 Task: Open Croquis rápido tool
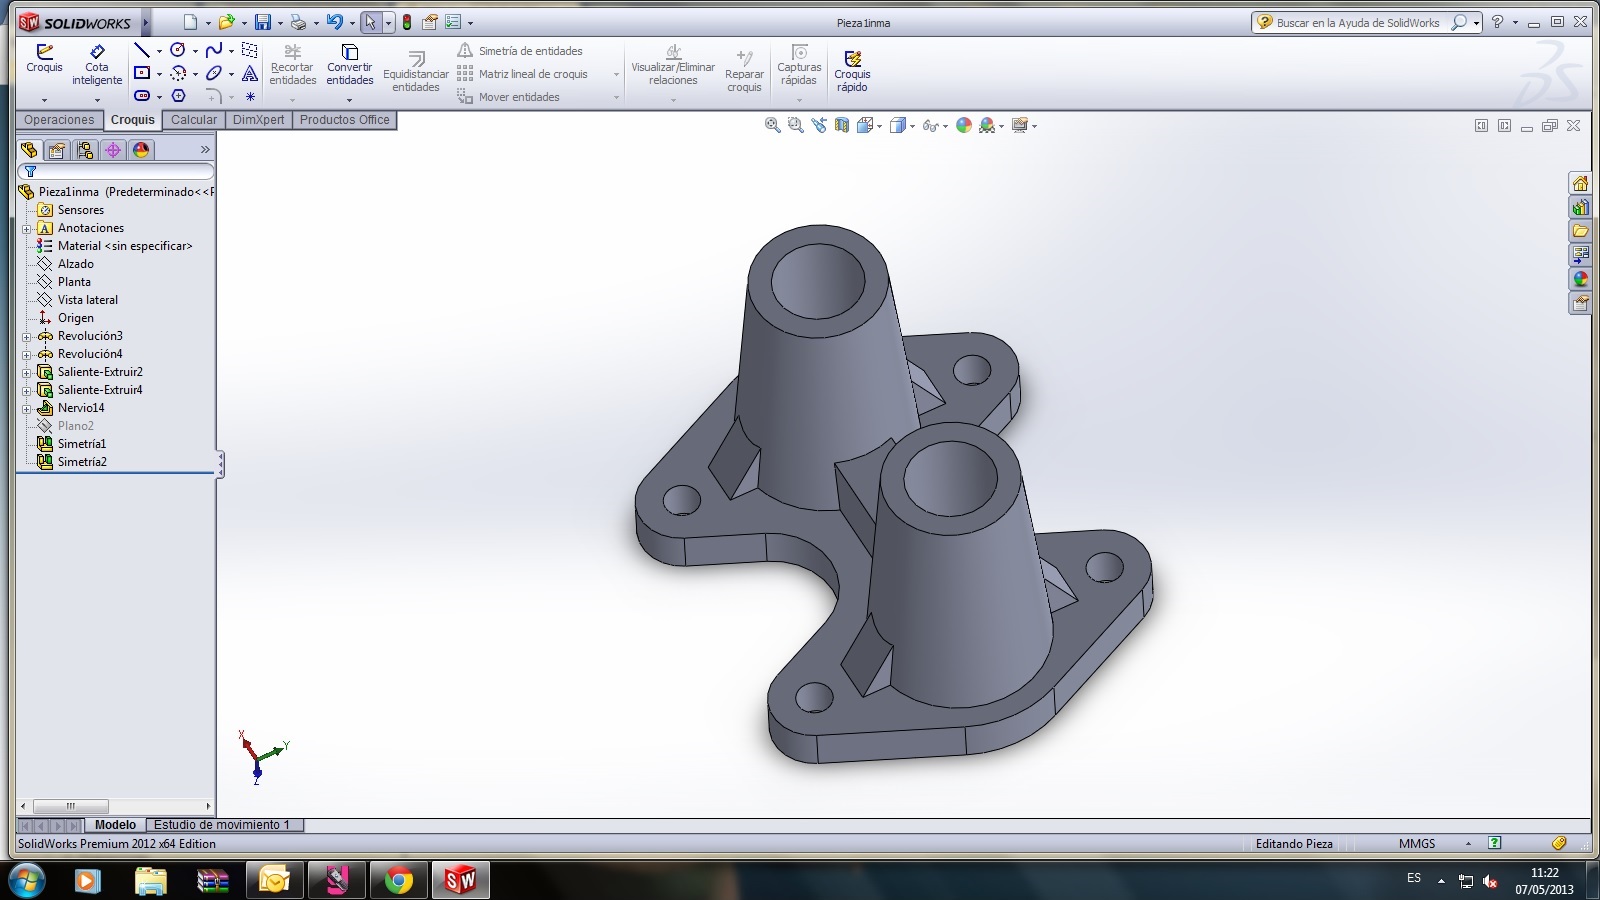[x=852, y=71]
